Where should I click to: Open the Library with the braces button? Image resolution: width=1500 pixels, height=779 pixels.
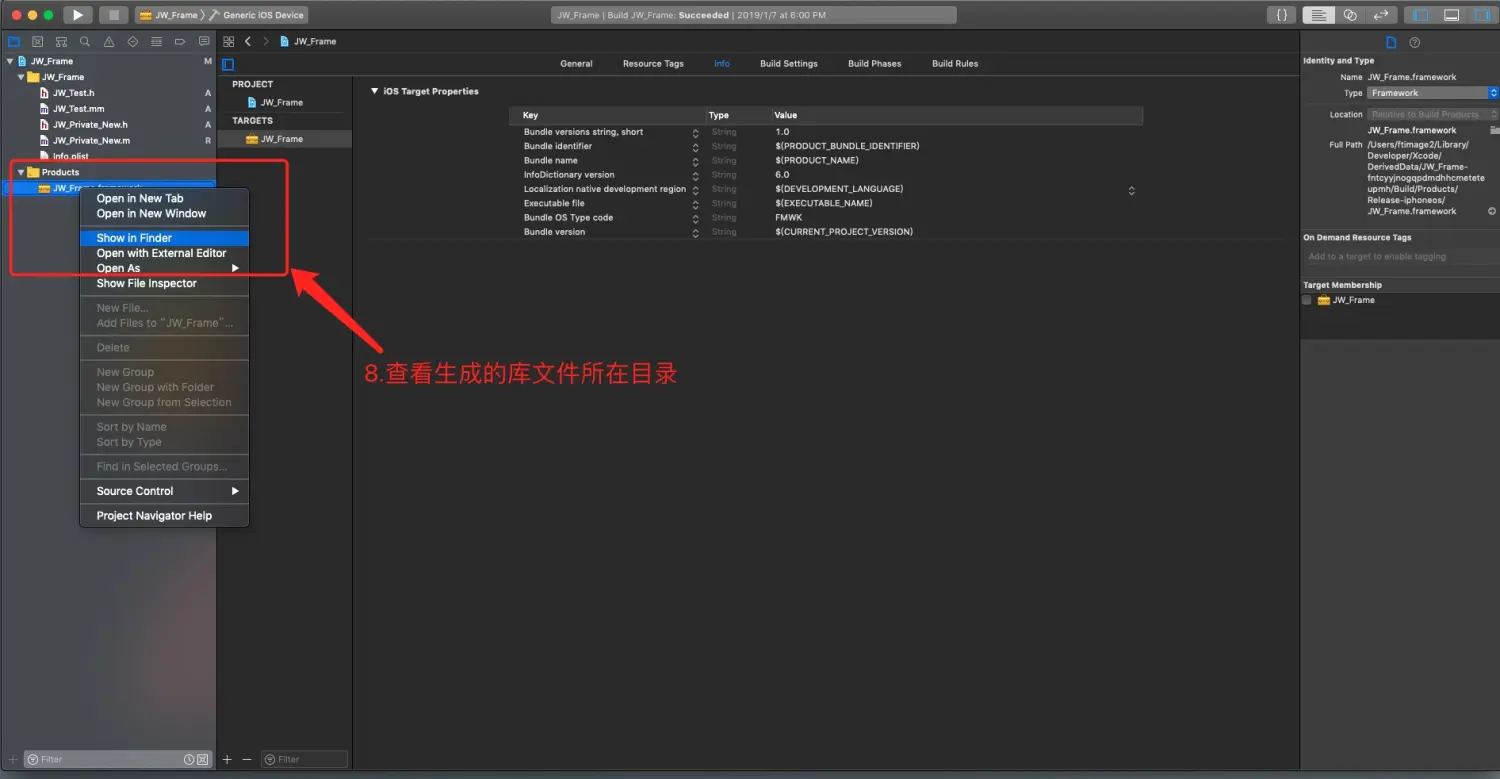pos(1281,15)
